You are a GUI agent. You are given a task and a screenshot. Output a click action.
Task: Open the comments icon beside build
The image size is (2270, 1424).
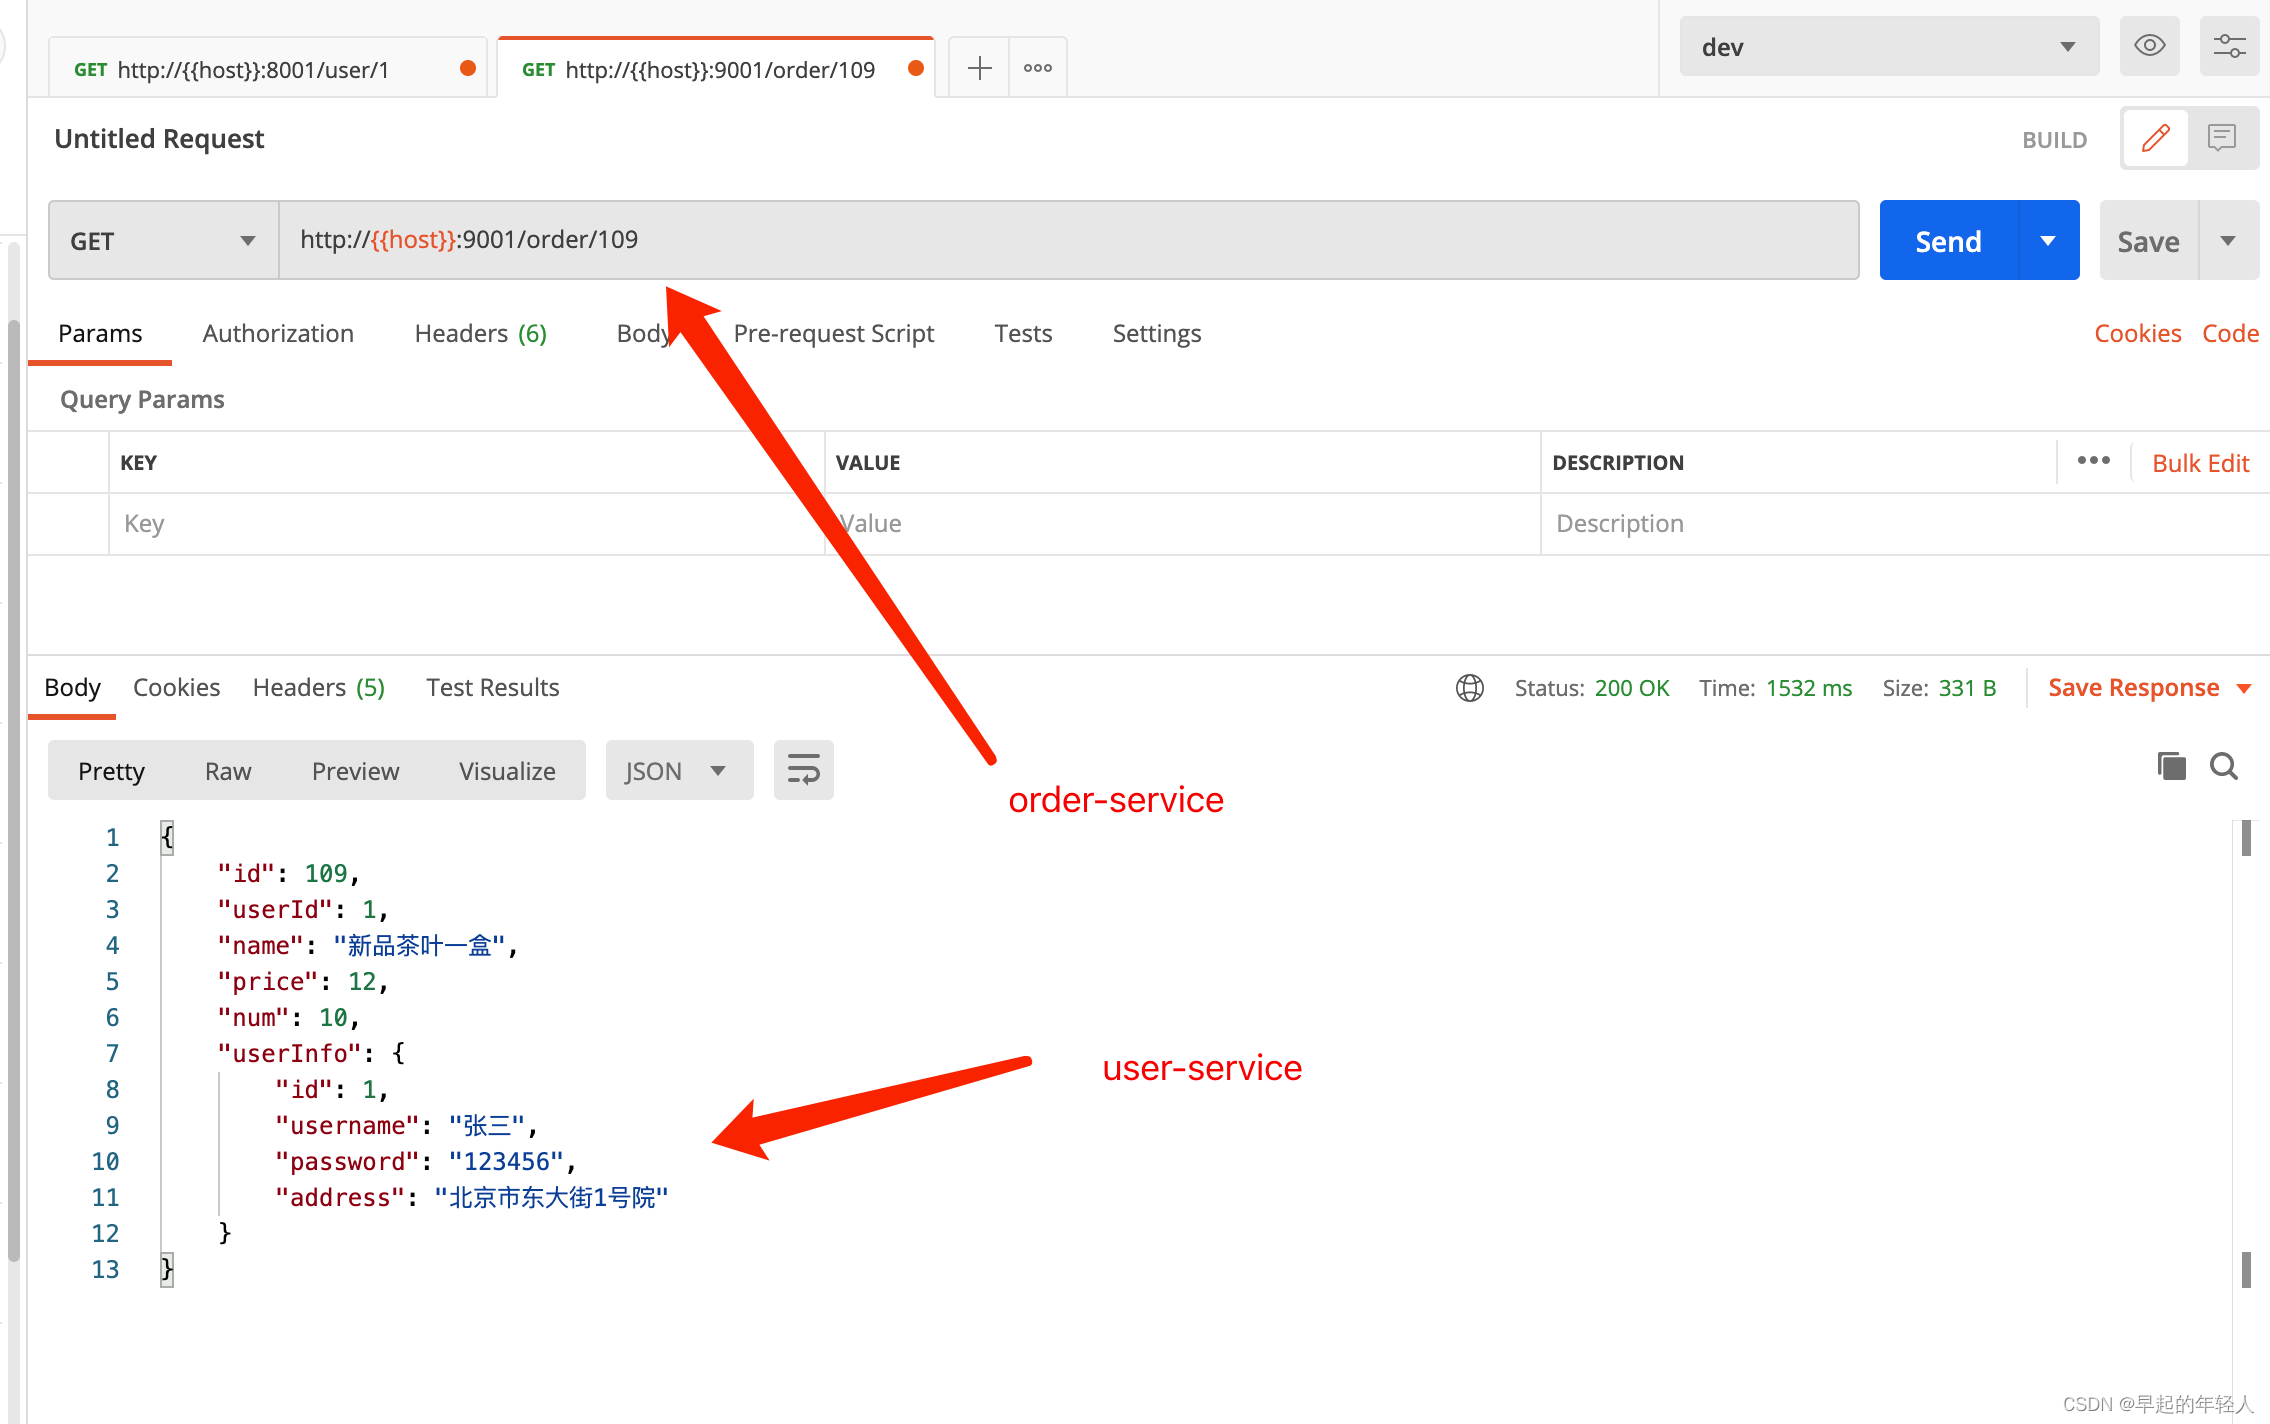pos(2221,138)
